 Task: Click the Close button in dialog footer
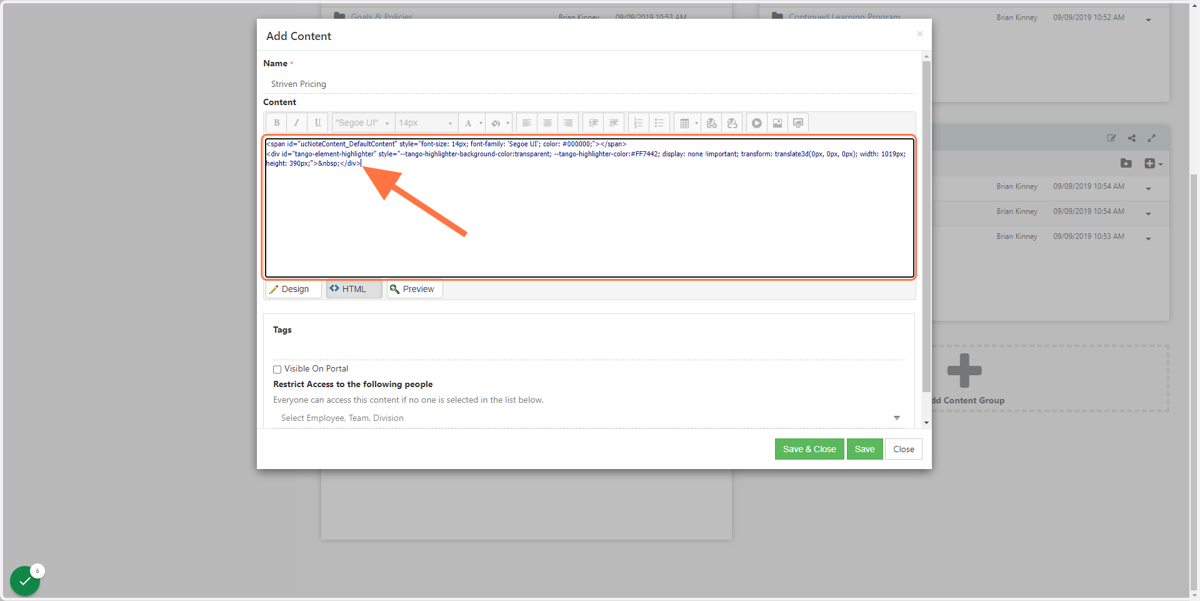904,449
